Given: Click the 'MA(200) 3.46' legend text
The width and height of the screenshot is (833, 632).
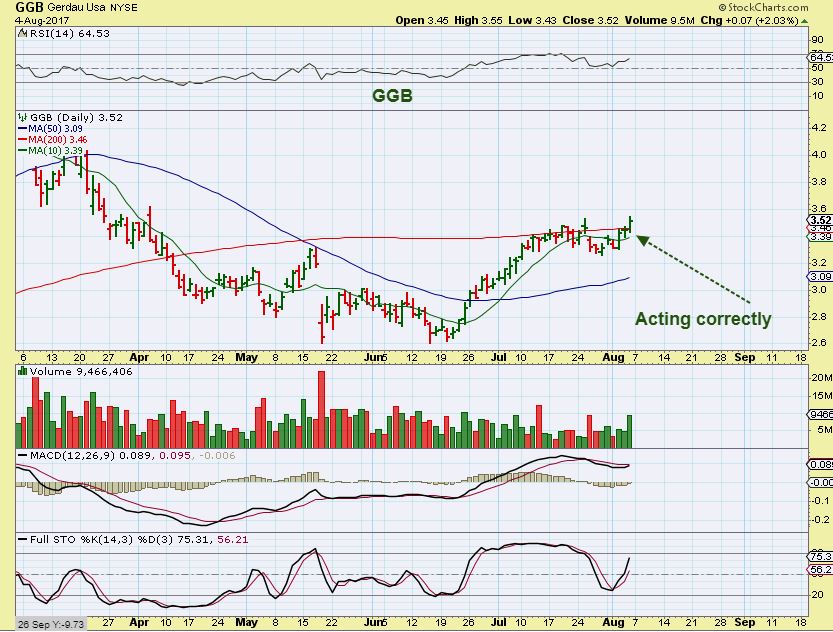Looking at the screenshot, I should click(58, 140).
